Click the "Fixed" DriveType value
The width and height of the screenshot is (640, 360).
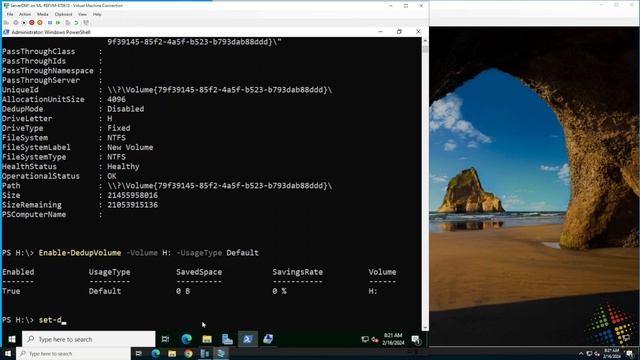[119, 128]
